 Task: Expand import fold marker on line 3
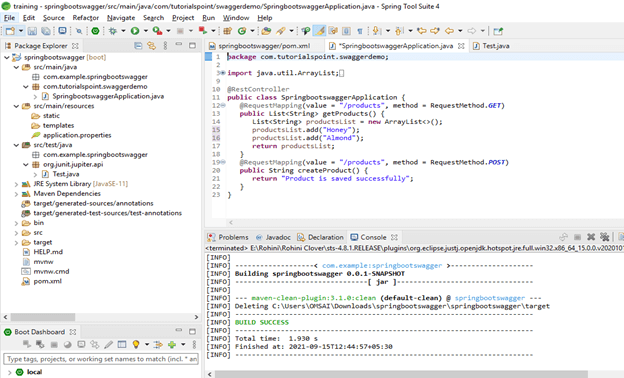point(223,73)
